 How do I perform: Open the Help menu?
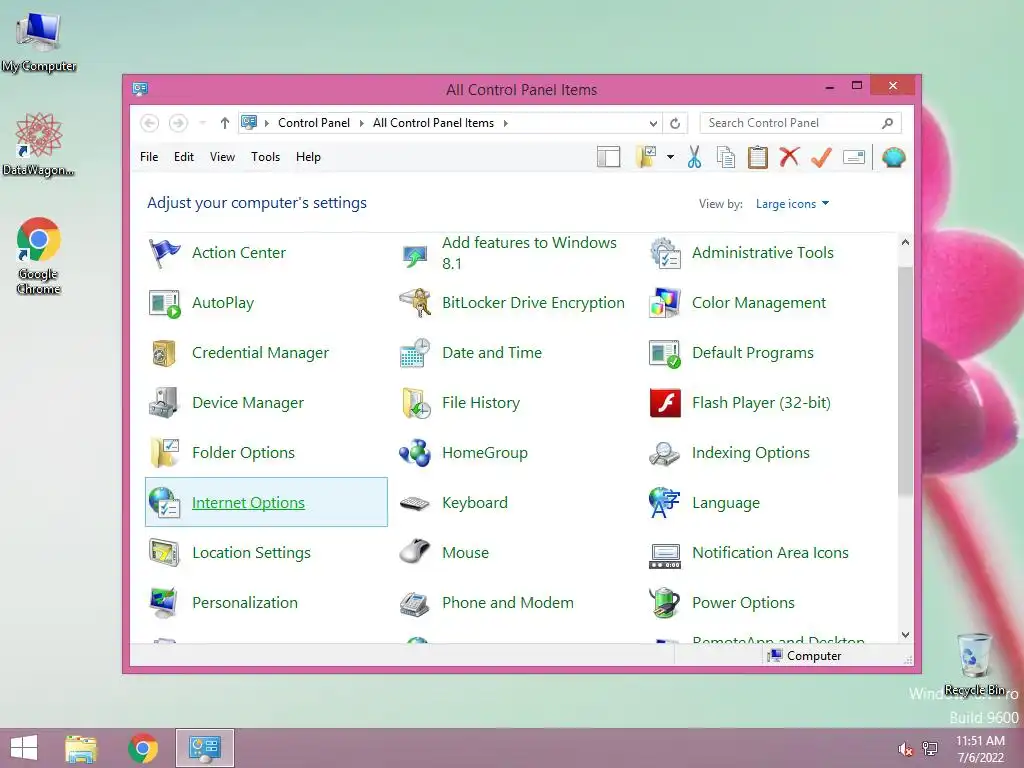click(x=308, y=157)
